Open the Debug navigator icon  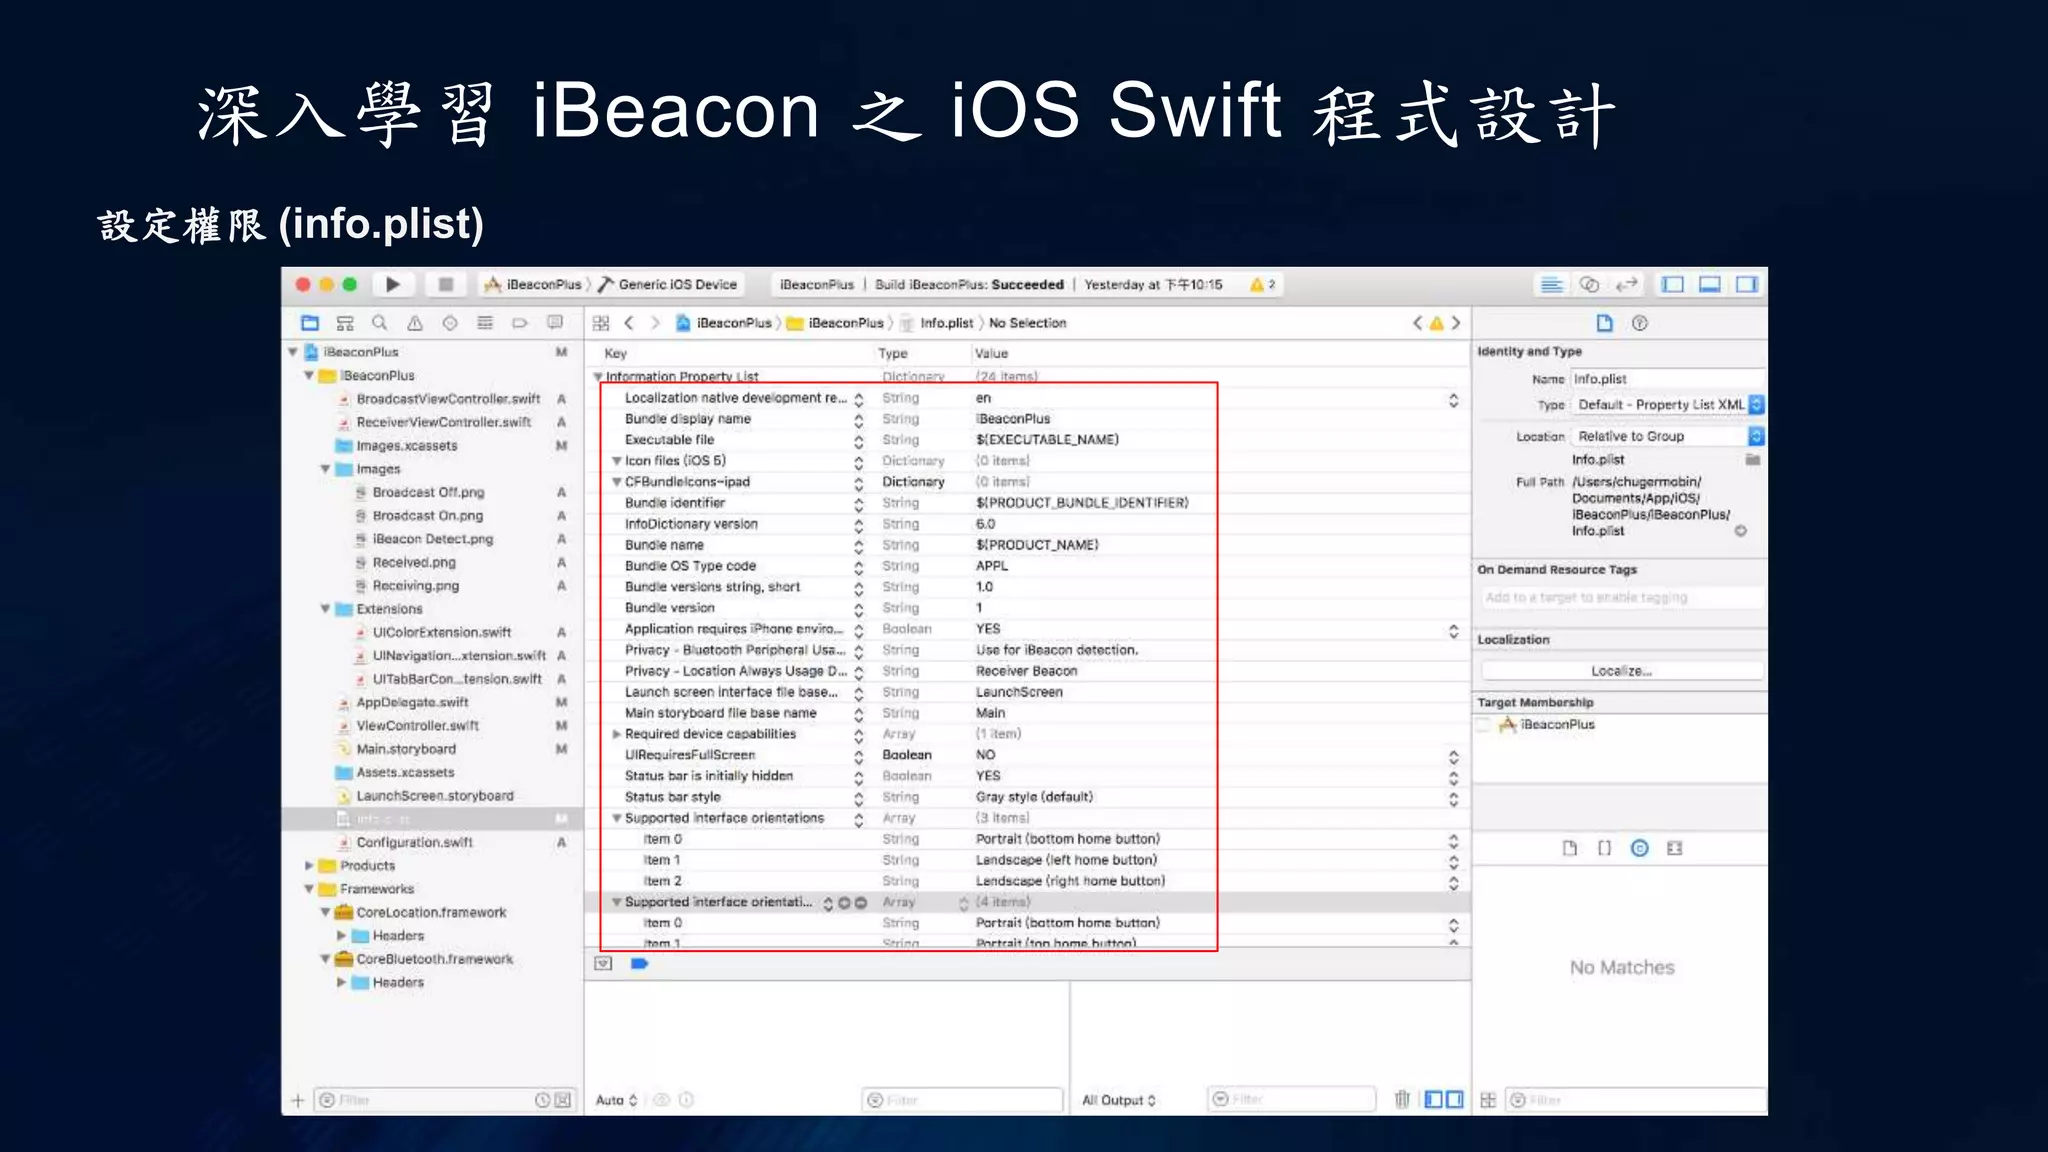pos(485,323)
